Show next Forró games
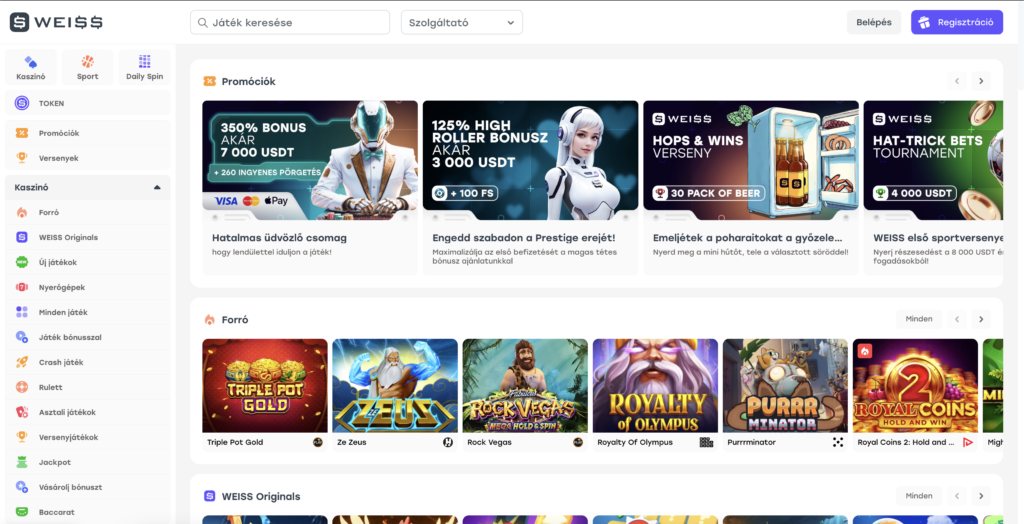Image resolution: width=1024 pixels, height=524 pixels. (x=981, y=319)
